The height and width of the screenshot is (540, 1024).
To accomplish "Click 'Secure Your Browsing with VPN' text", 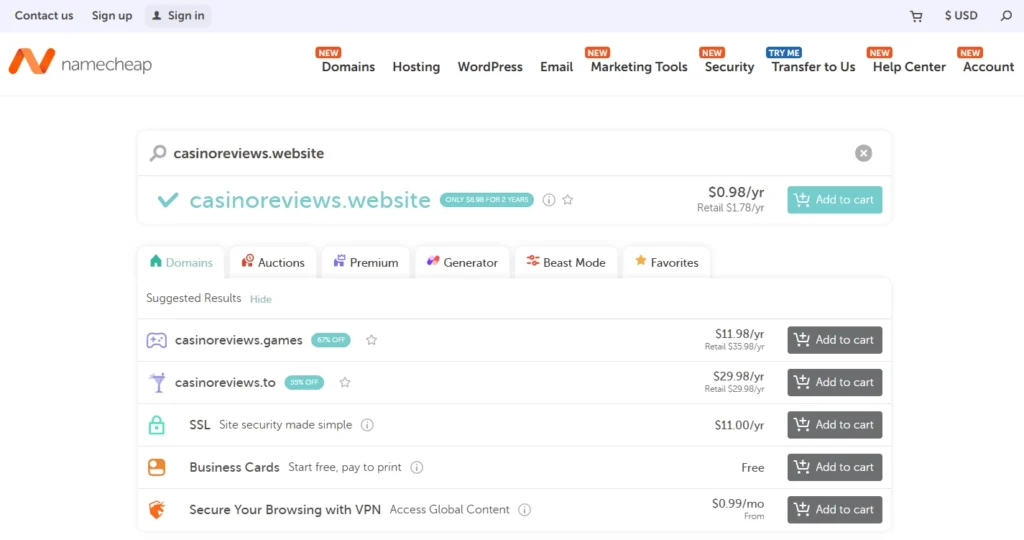I will point(285,510).
